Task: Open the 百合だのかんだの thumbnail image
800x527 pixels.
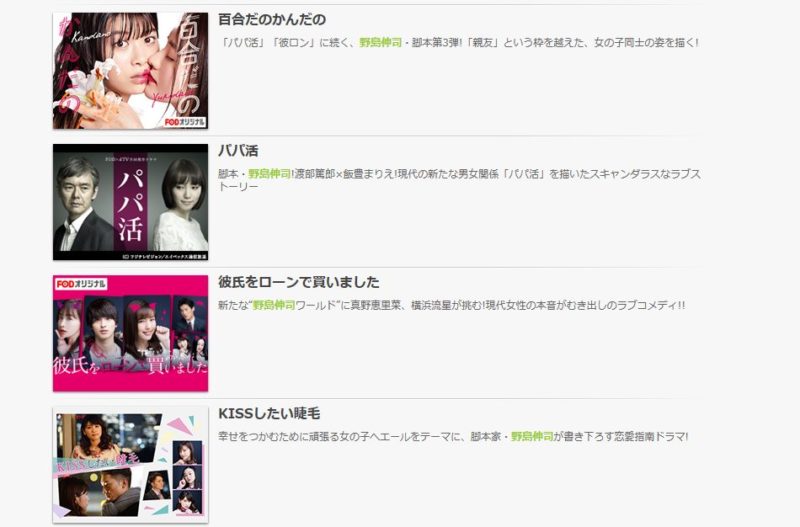Action: click(x=130, y=70)
